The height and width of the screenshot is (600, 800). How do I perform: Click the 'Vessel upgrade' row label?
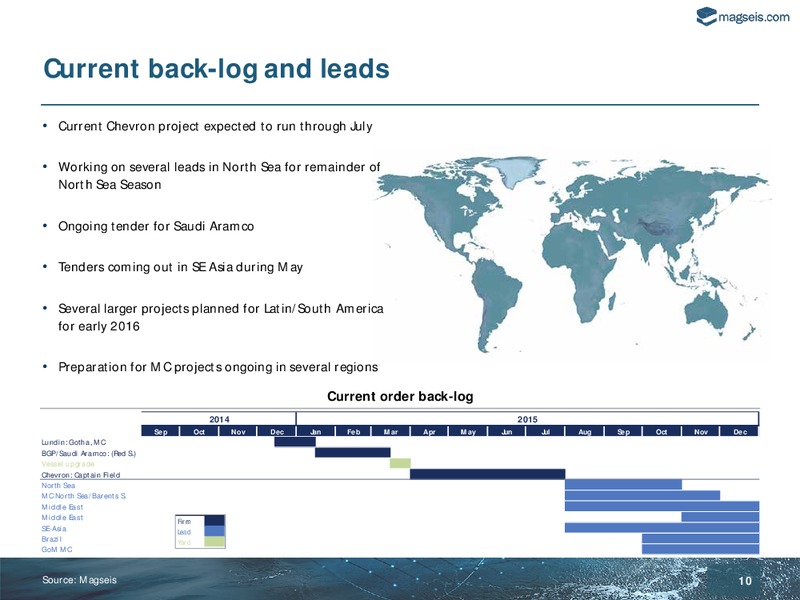[68, 464]
